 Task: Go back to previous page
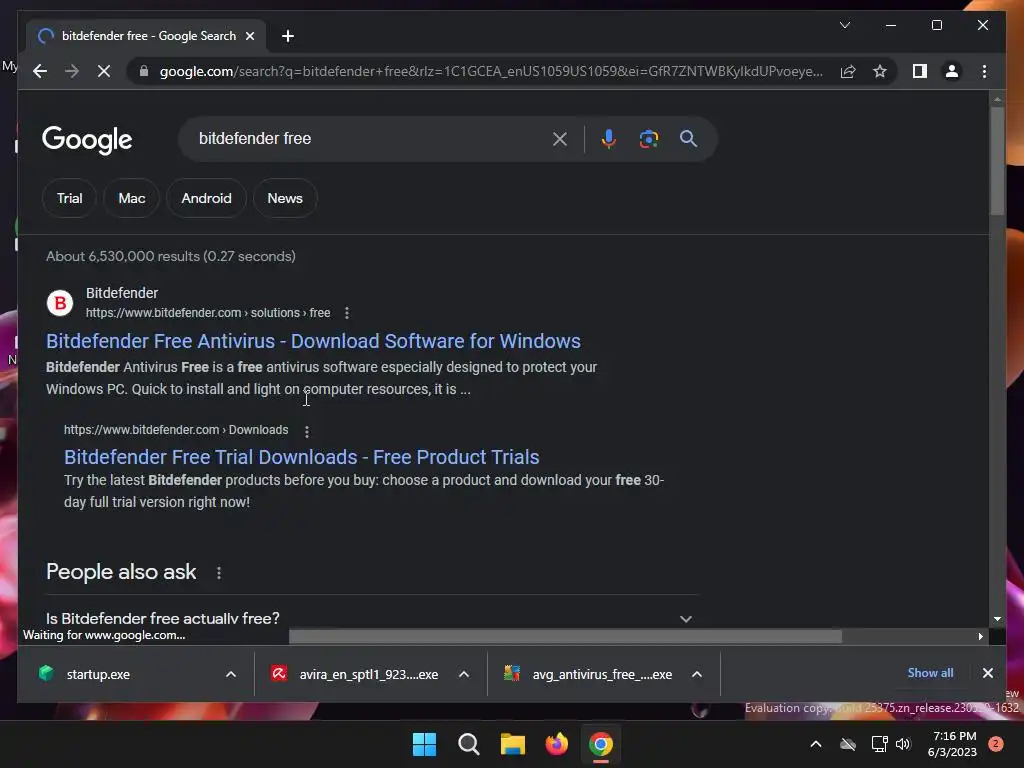coord(40,71)
